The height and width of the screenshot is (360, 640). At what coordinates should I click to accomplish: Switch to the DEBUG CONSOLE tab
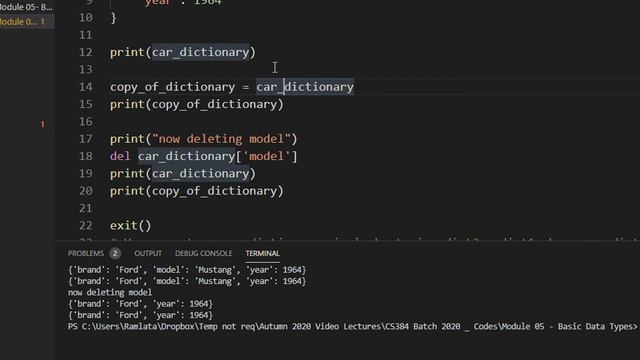(203, 253)
